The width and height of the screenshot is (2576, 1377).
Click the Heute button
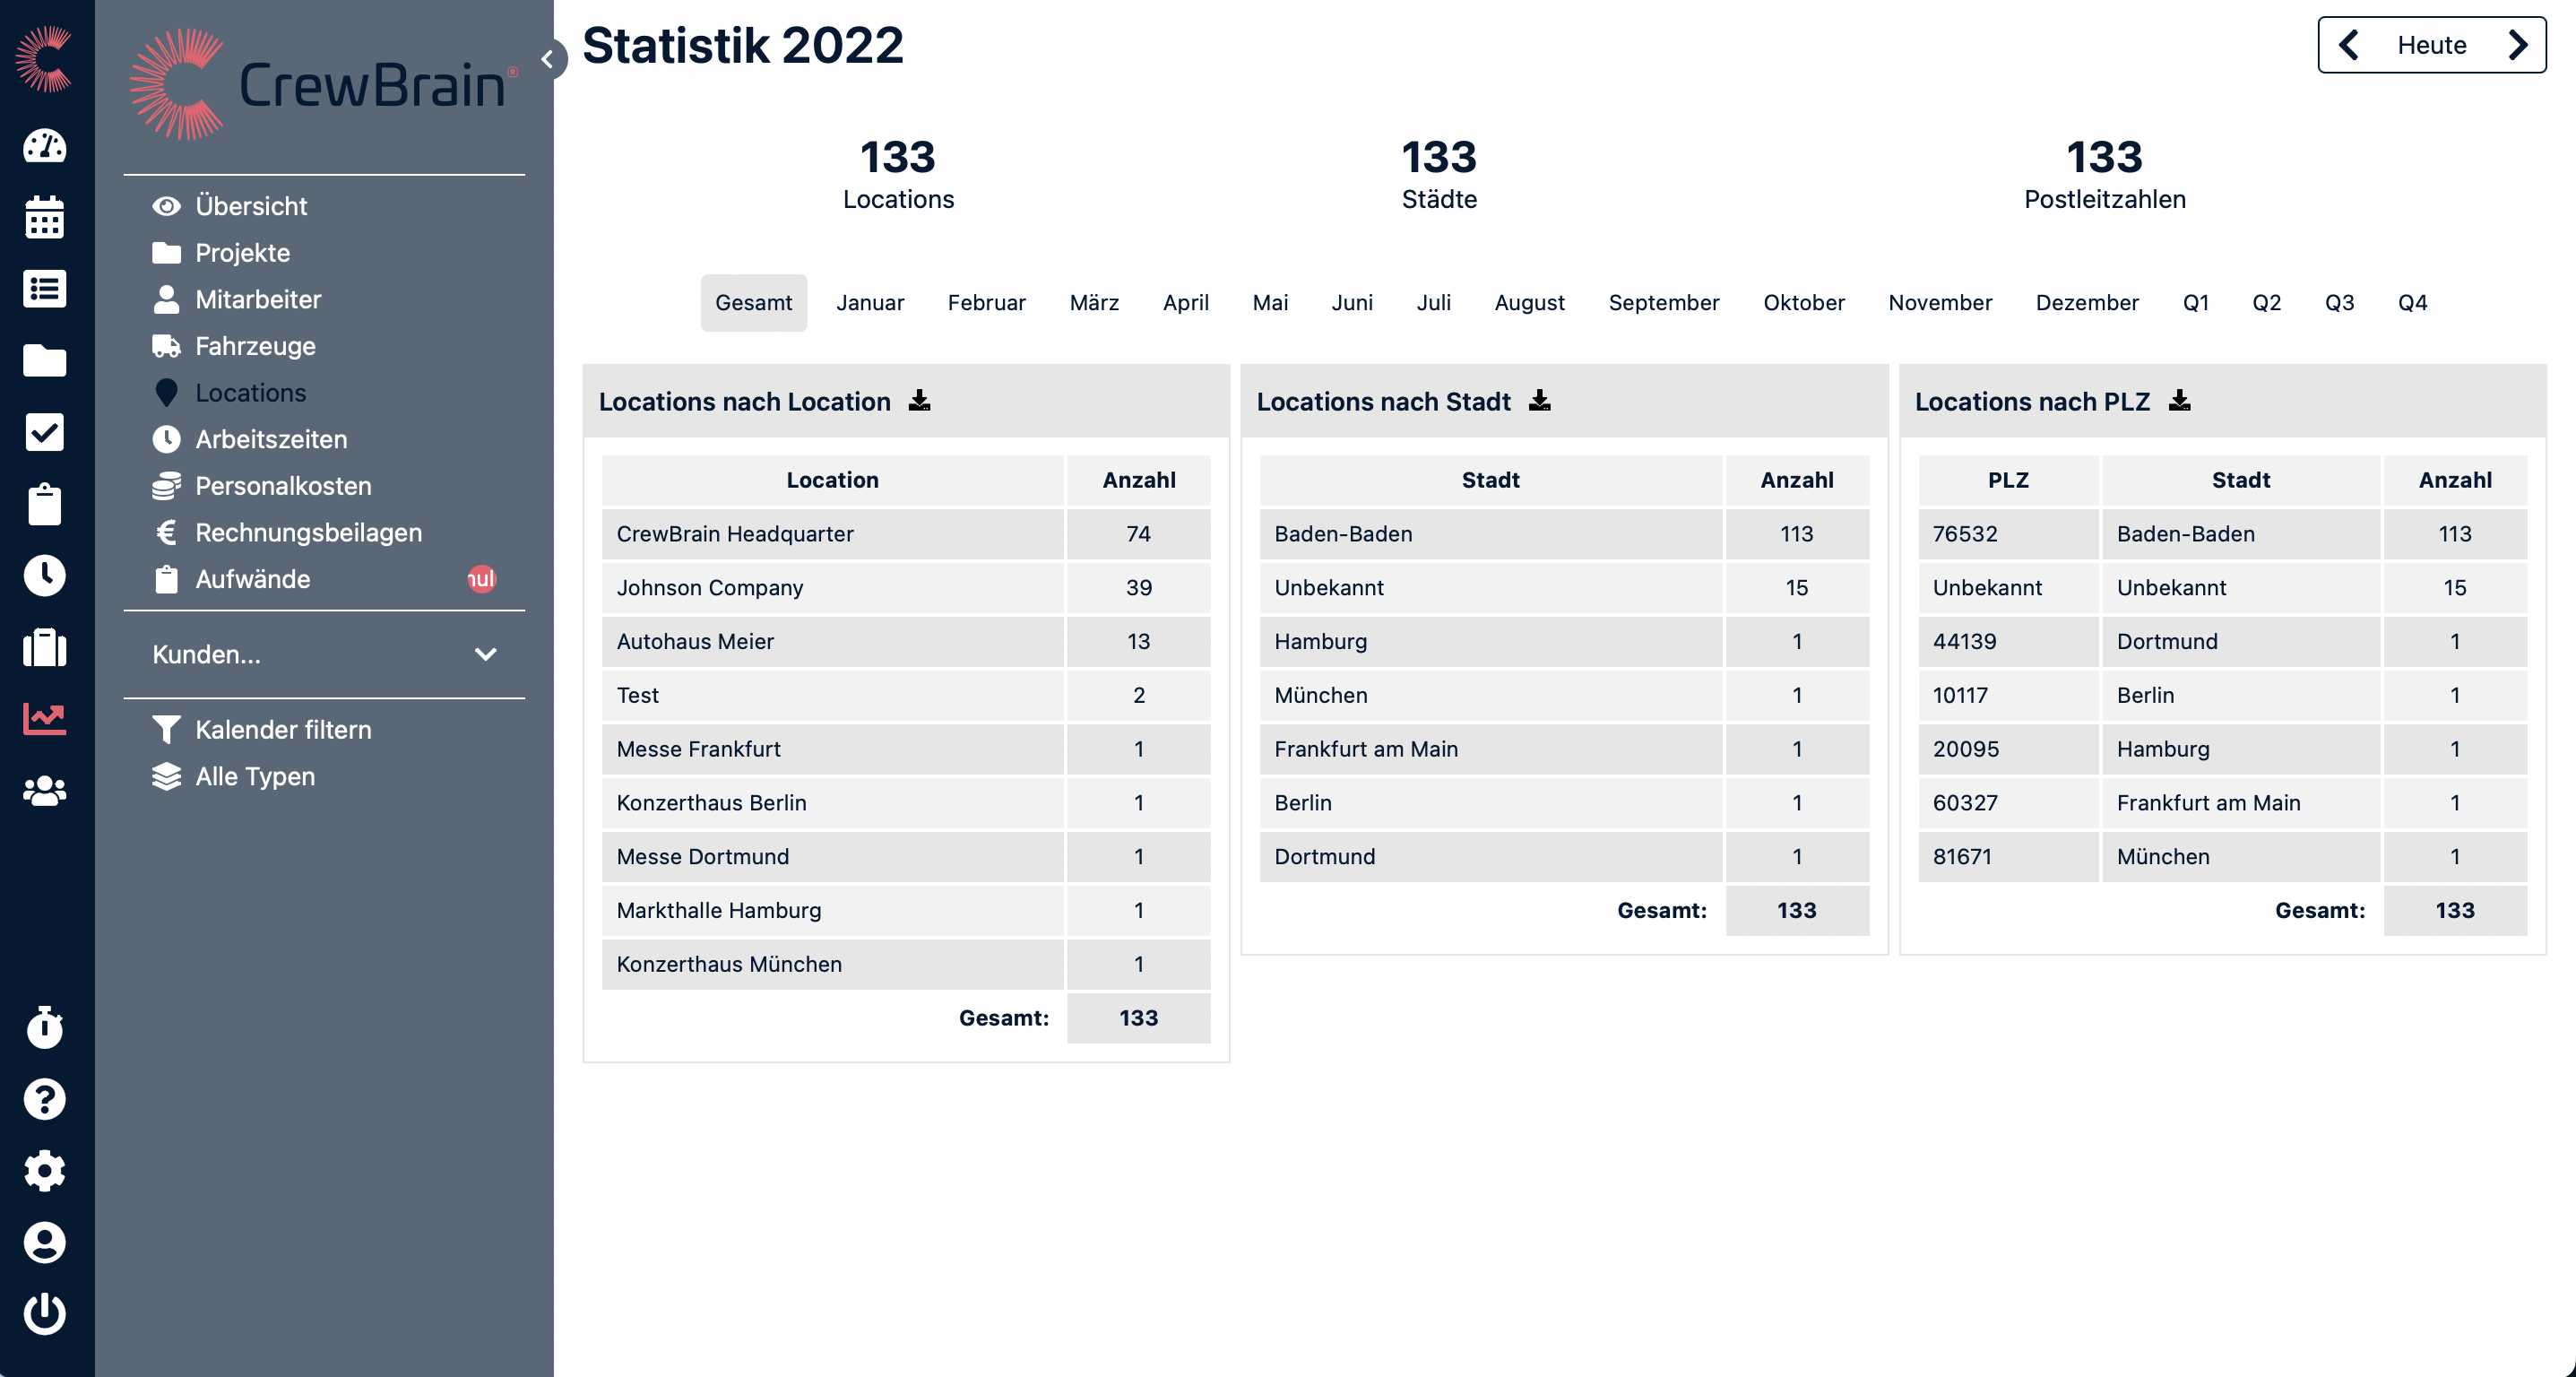[x=2431, y=45]
